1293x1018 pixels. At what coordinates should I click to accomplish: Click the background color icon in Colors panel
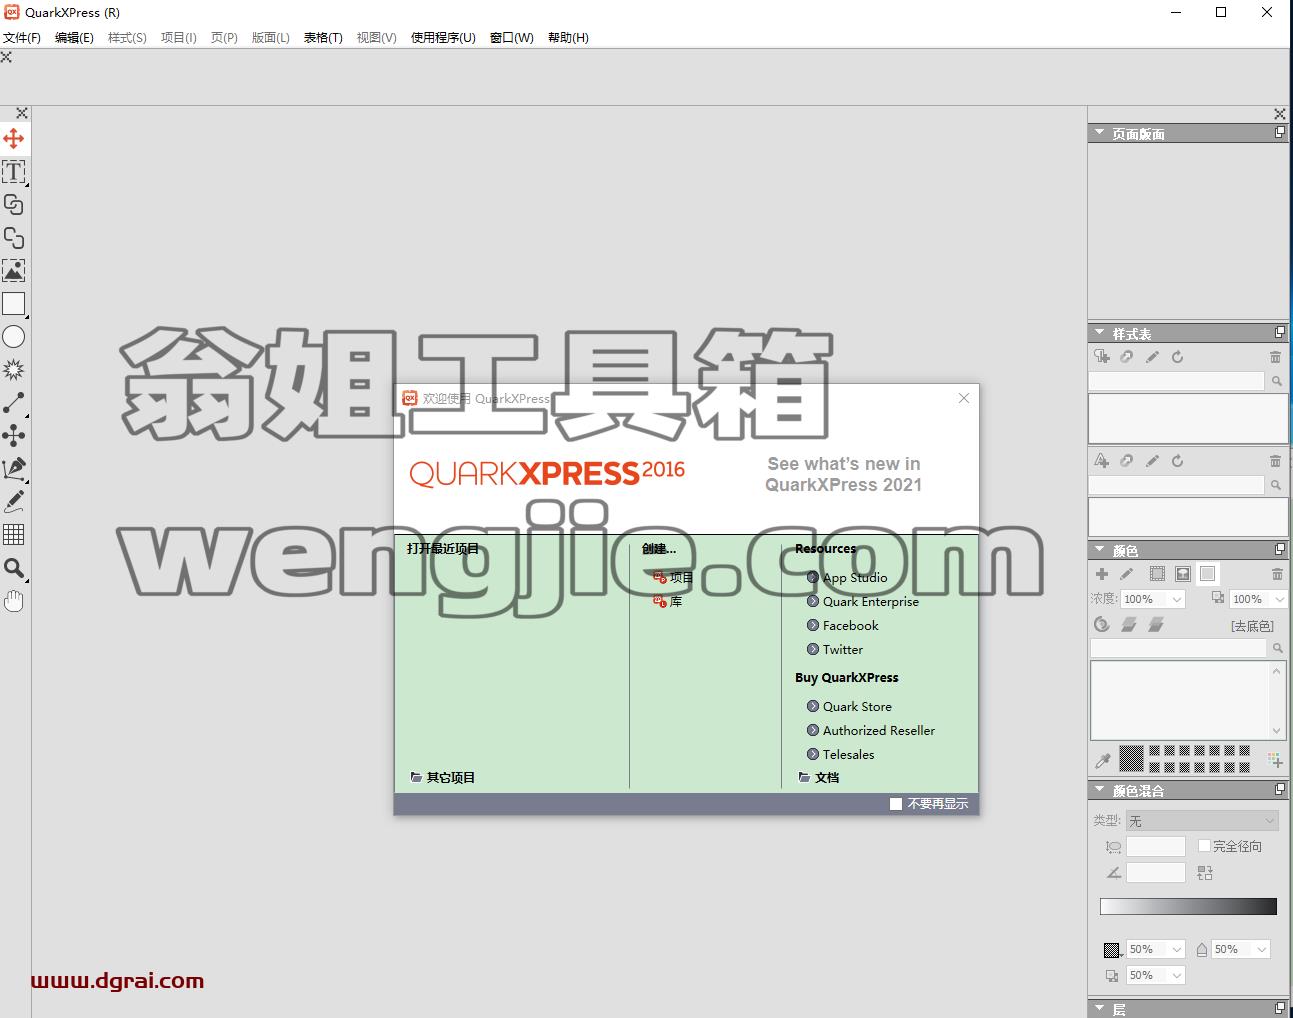click(1208, 574)
